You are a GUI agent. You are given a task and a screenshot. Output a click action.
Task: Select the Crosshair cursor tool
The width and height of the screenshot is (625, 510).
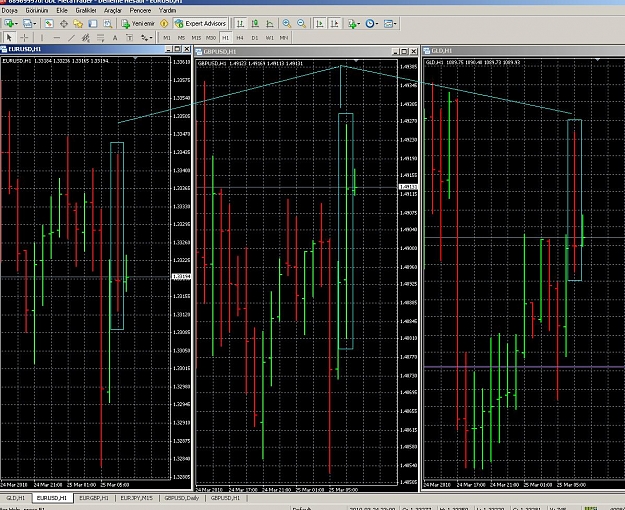[24, 38]
